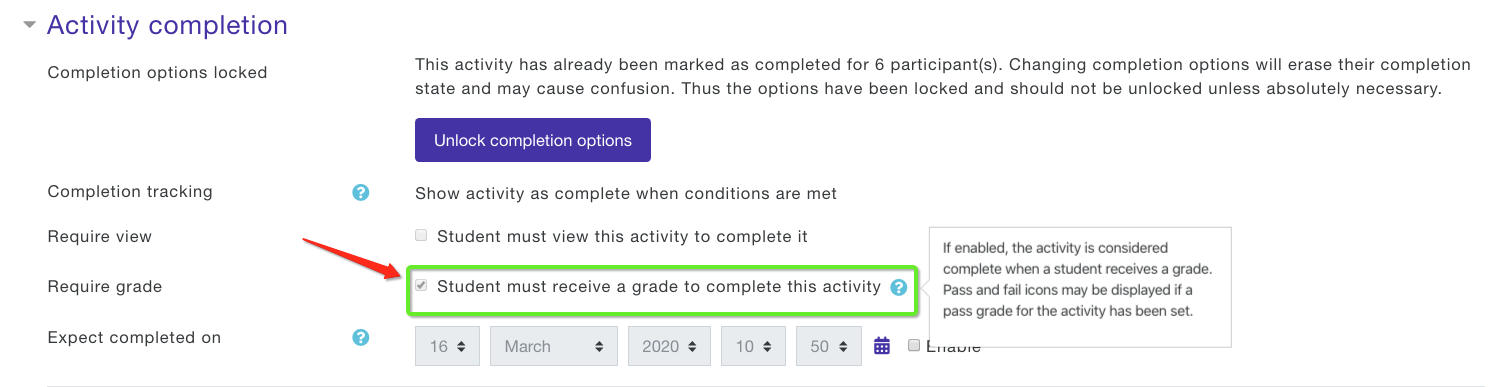This screenshot has height=387, width=1490.
Task: Tick the Require view checkbox
Action: [421, 236]
